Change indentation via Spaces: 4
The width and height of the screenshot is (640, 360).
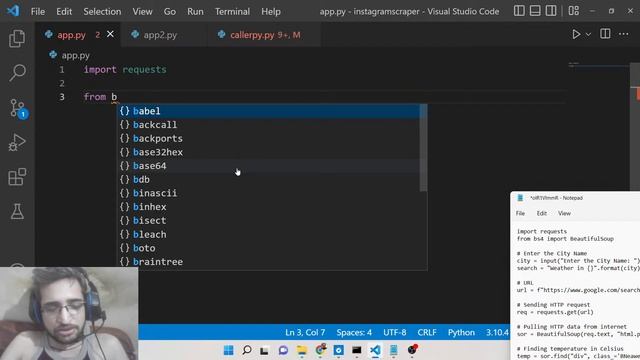pyautogui.click(x=354, y=333)
